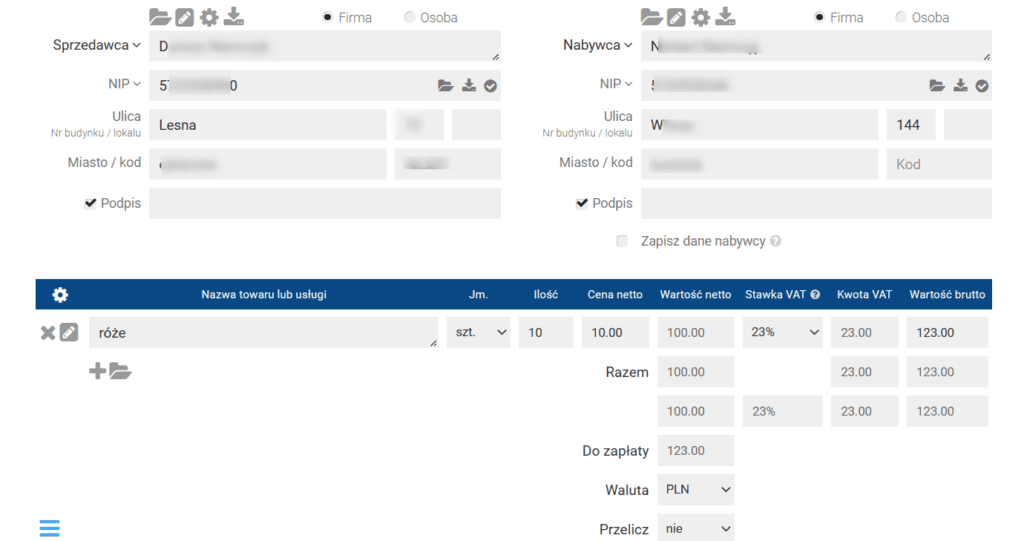Image resolution: width=1024 pixels, height=541 pixels.
Task: Click the Cena netto field
Action: [x=615, y=332]
